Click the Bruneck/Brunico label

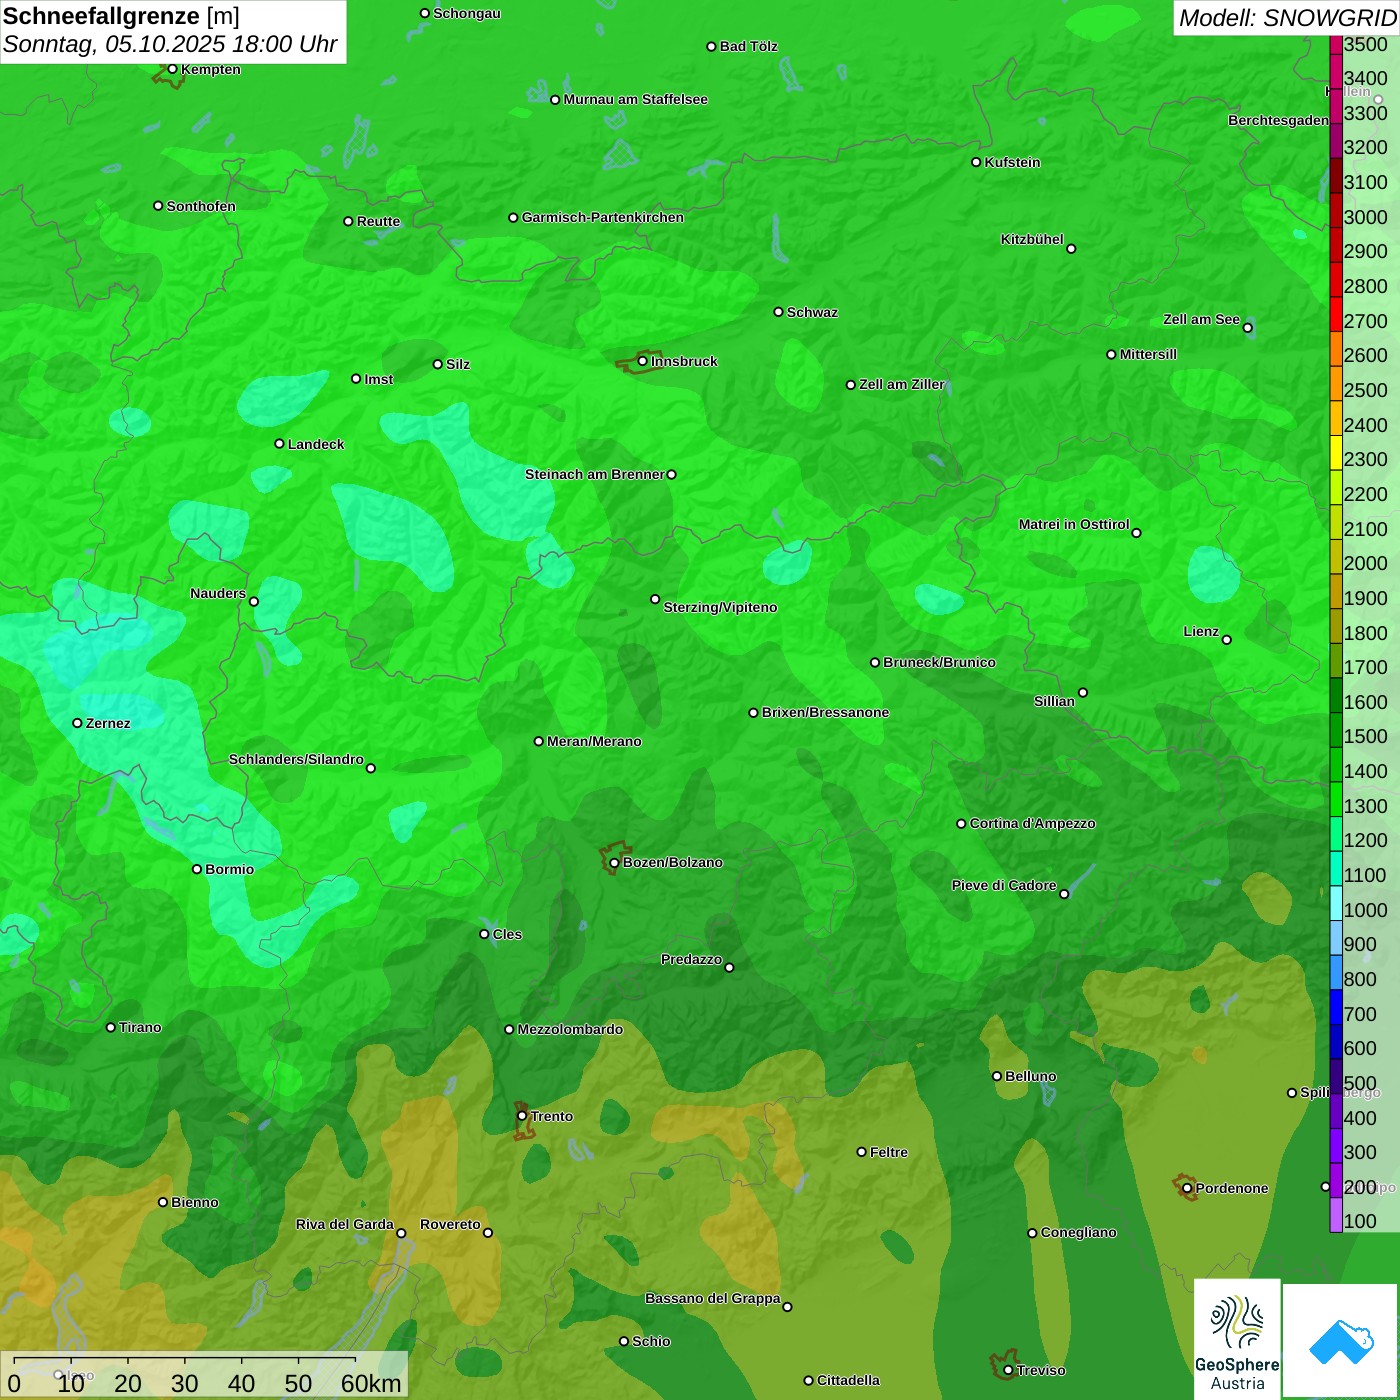(939, 662)
